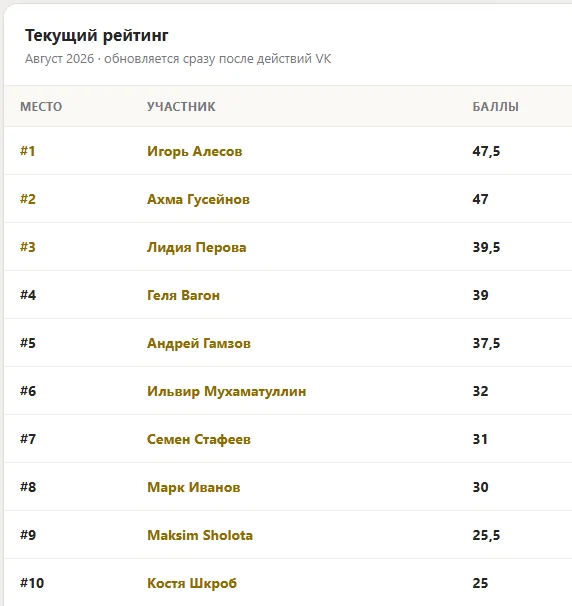Viewport: 572px width, 606px height.
Task: Open Ильвир Мухаматуллин profile
Action: (x=226, y=391)
